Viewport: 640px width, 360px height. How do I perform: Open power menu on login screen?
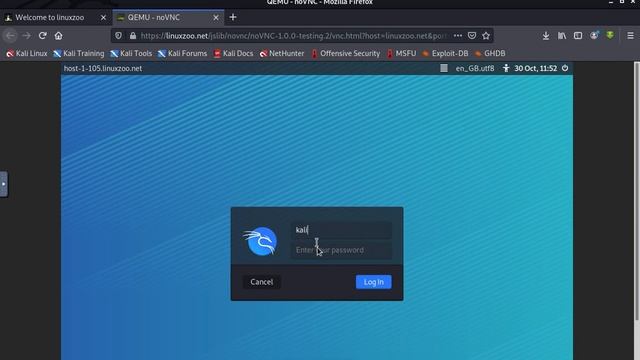[x=565, y=68]
